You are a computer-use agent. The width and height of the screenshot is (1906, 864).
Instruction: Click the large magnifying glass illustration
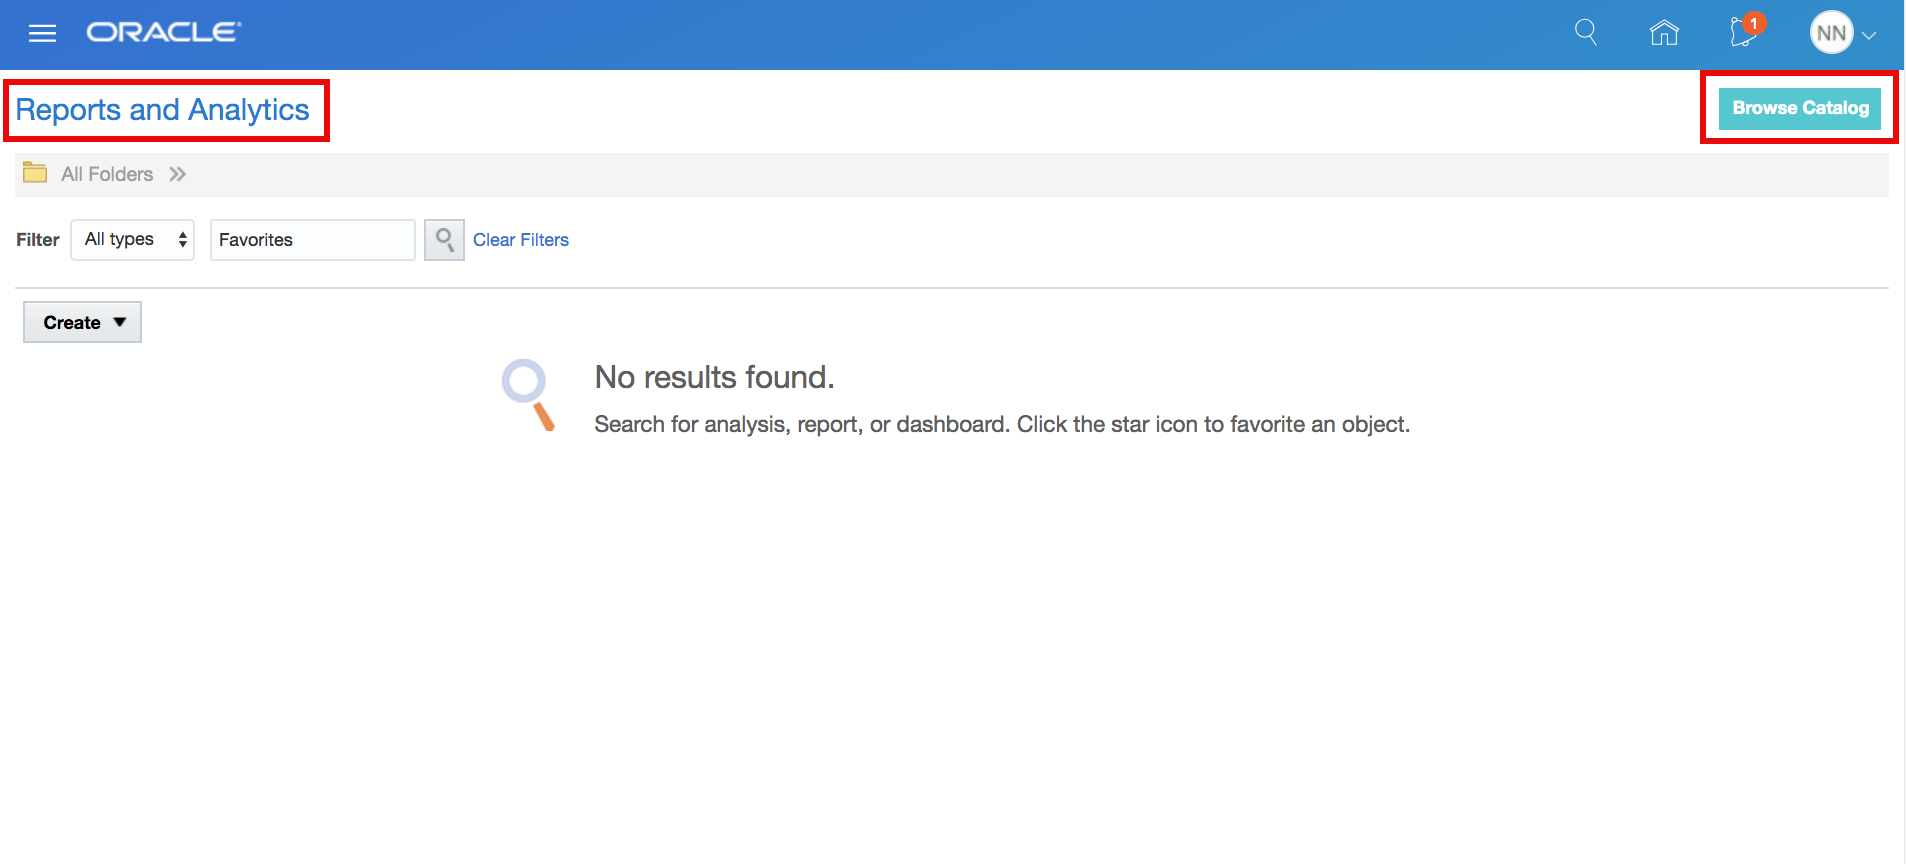click(x=528, y=395)
